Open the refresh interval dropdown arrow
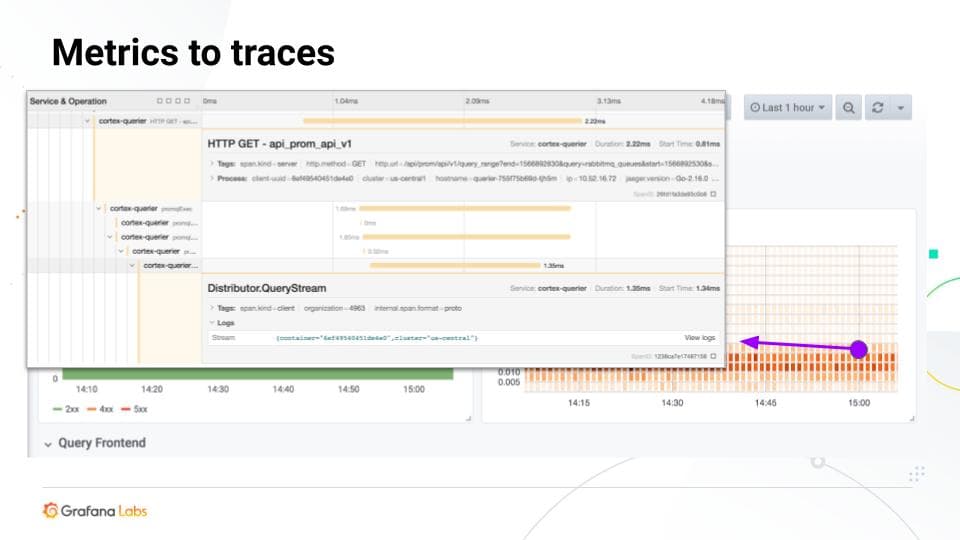 click(901, 108)
